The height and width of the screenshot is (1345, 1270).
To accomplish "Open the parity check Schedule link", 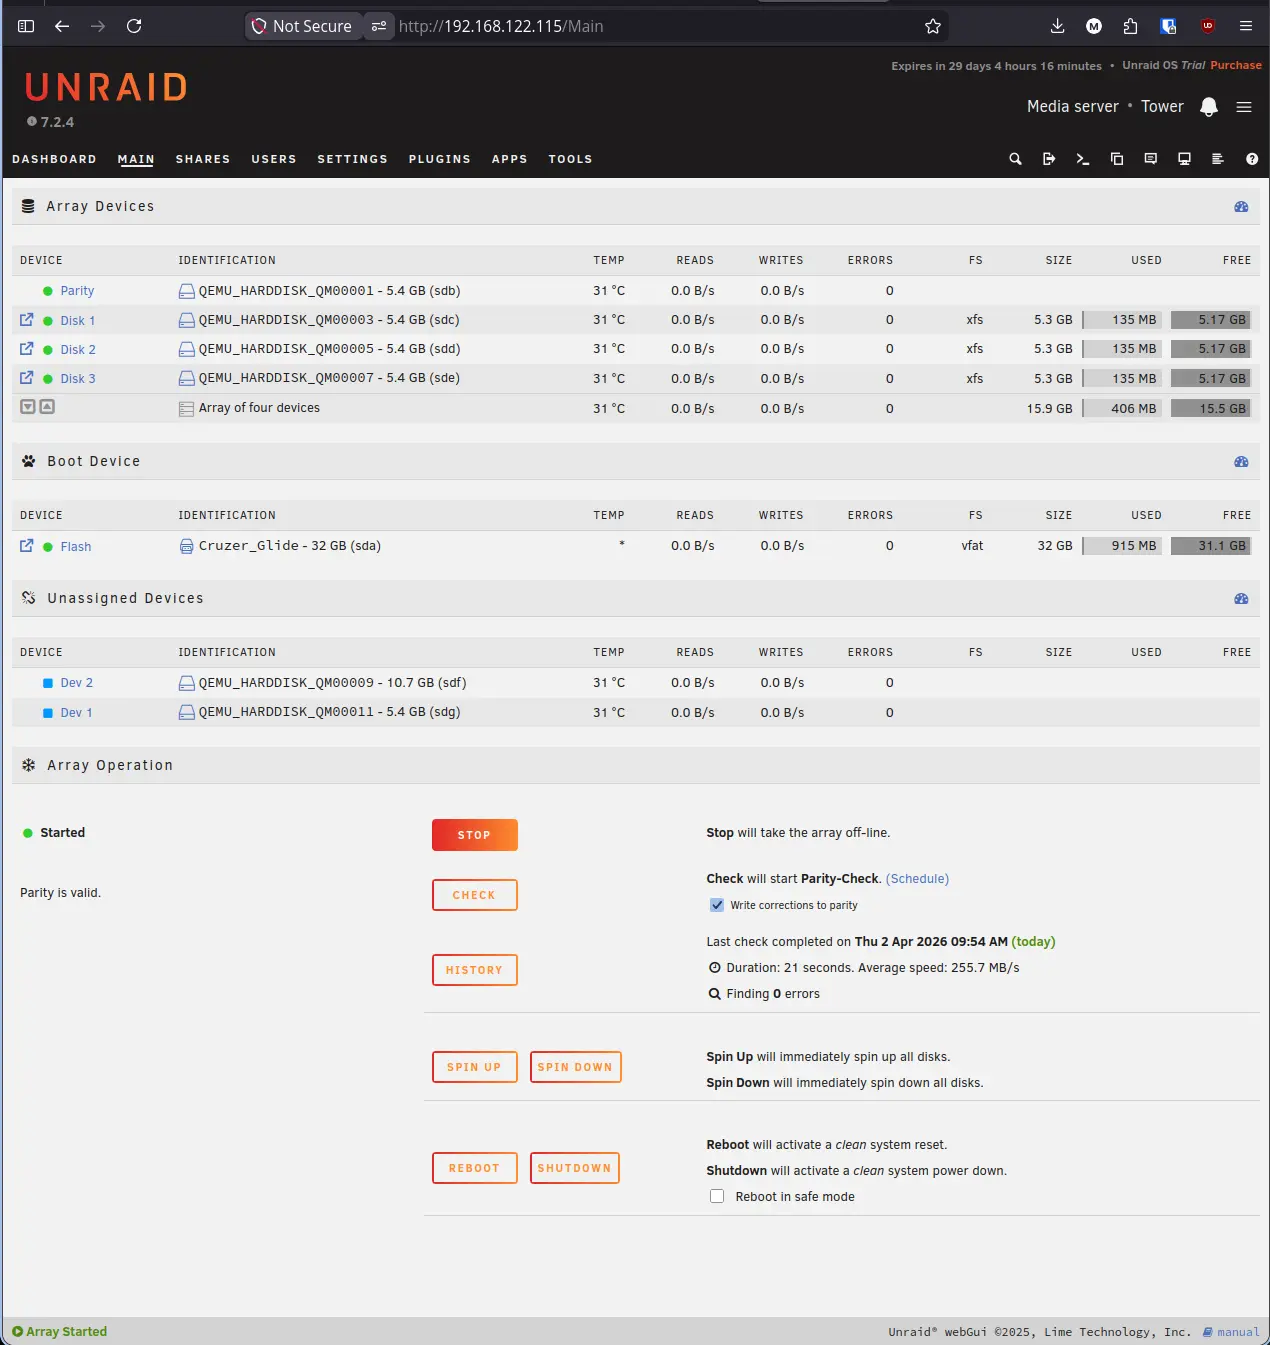I will pyautogui.click(x=917, y=879).
